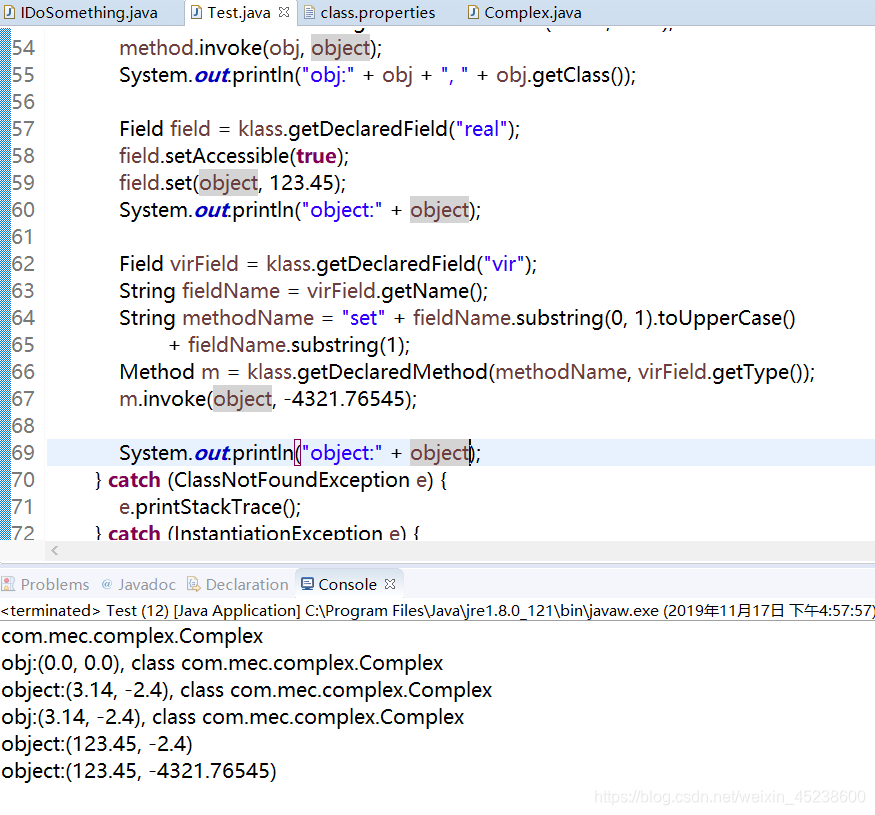Click the string "set" on line 64
This screenshot has width=875, height=815.
(363, 318)
